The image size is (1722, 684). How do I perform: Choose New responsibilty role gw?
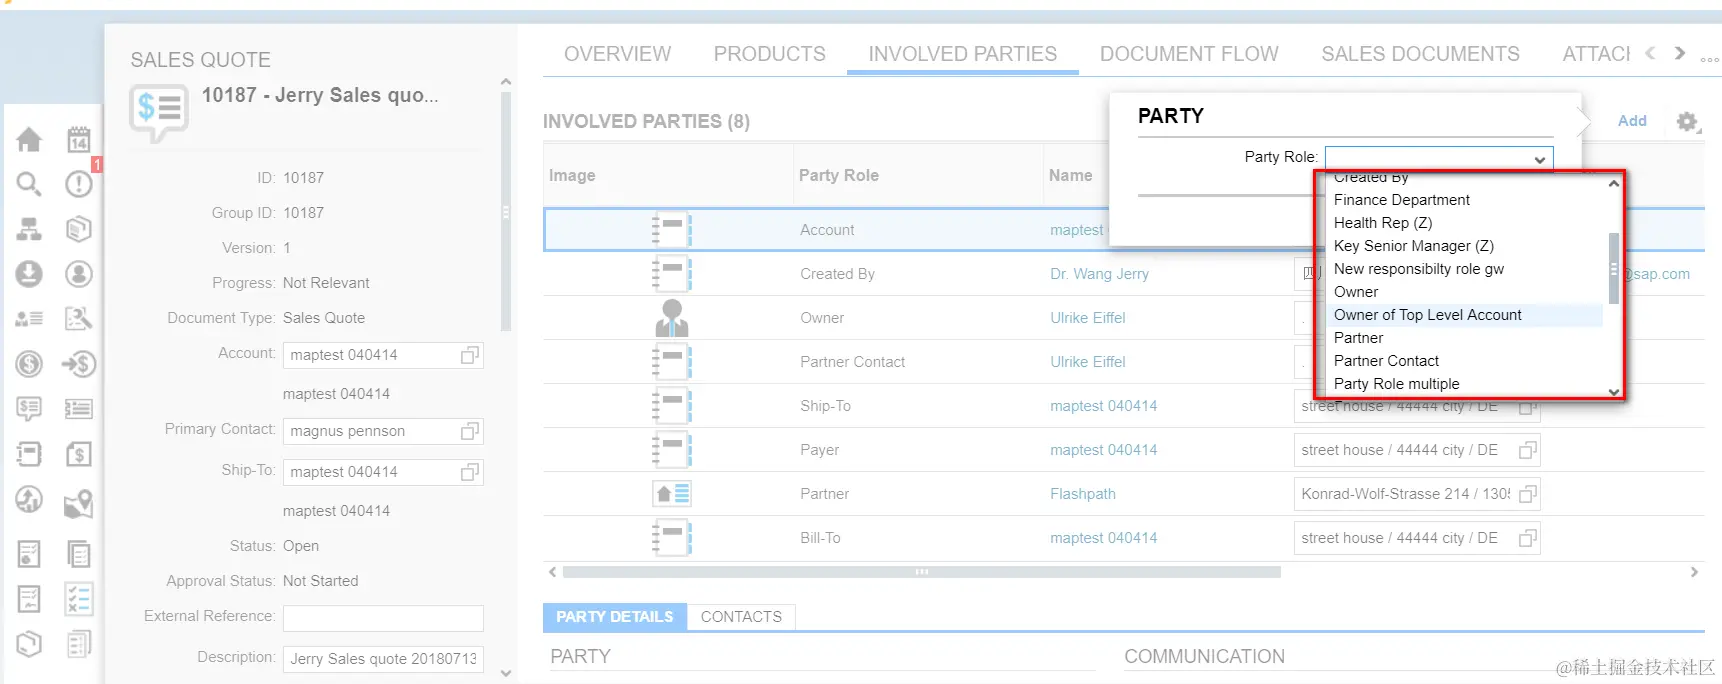1418,269
